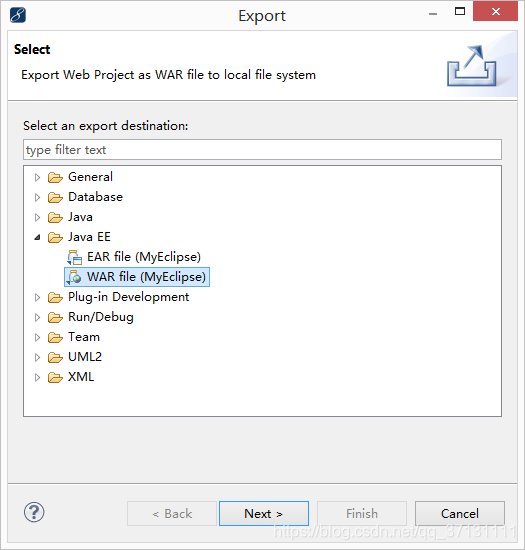
Task: Expand the XML category arrow
Action: [x=37, y=377]
